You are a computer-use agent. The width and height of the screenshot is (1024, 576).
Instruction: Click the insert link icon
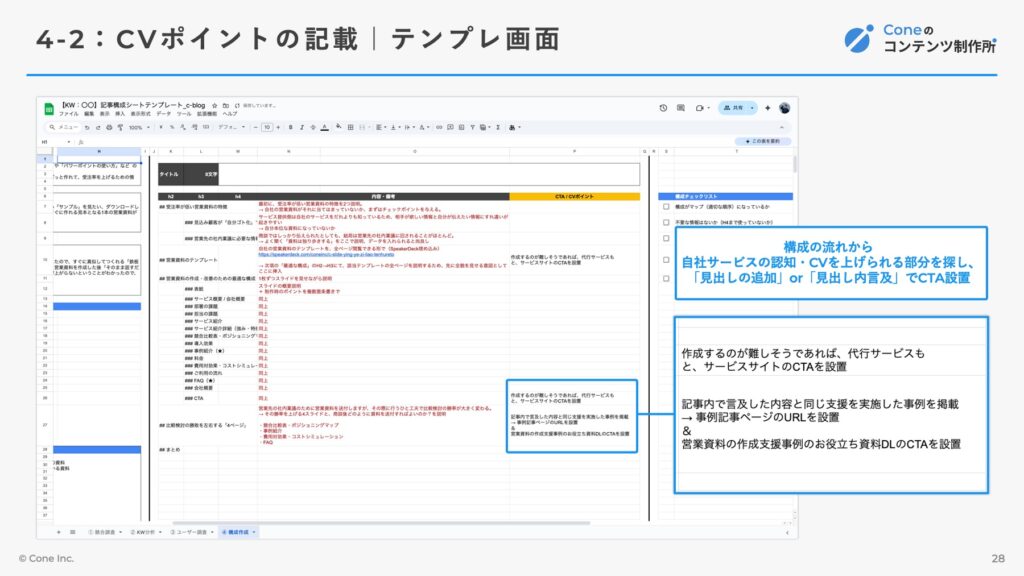[439, 127]
